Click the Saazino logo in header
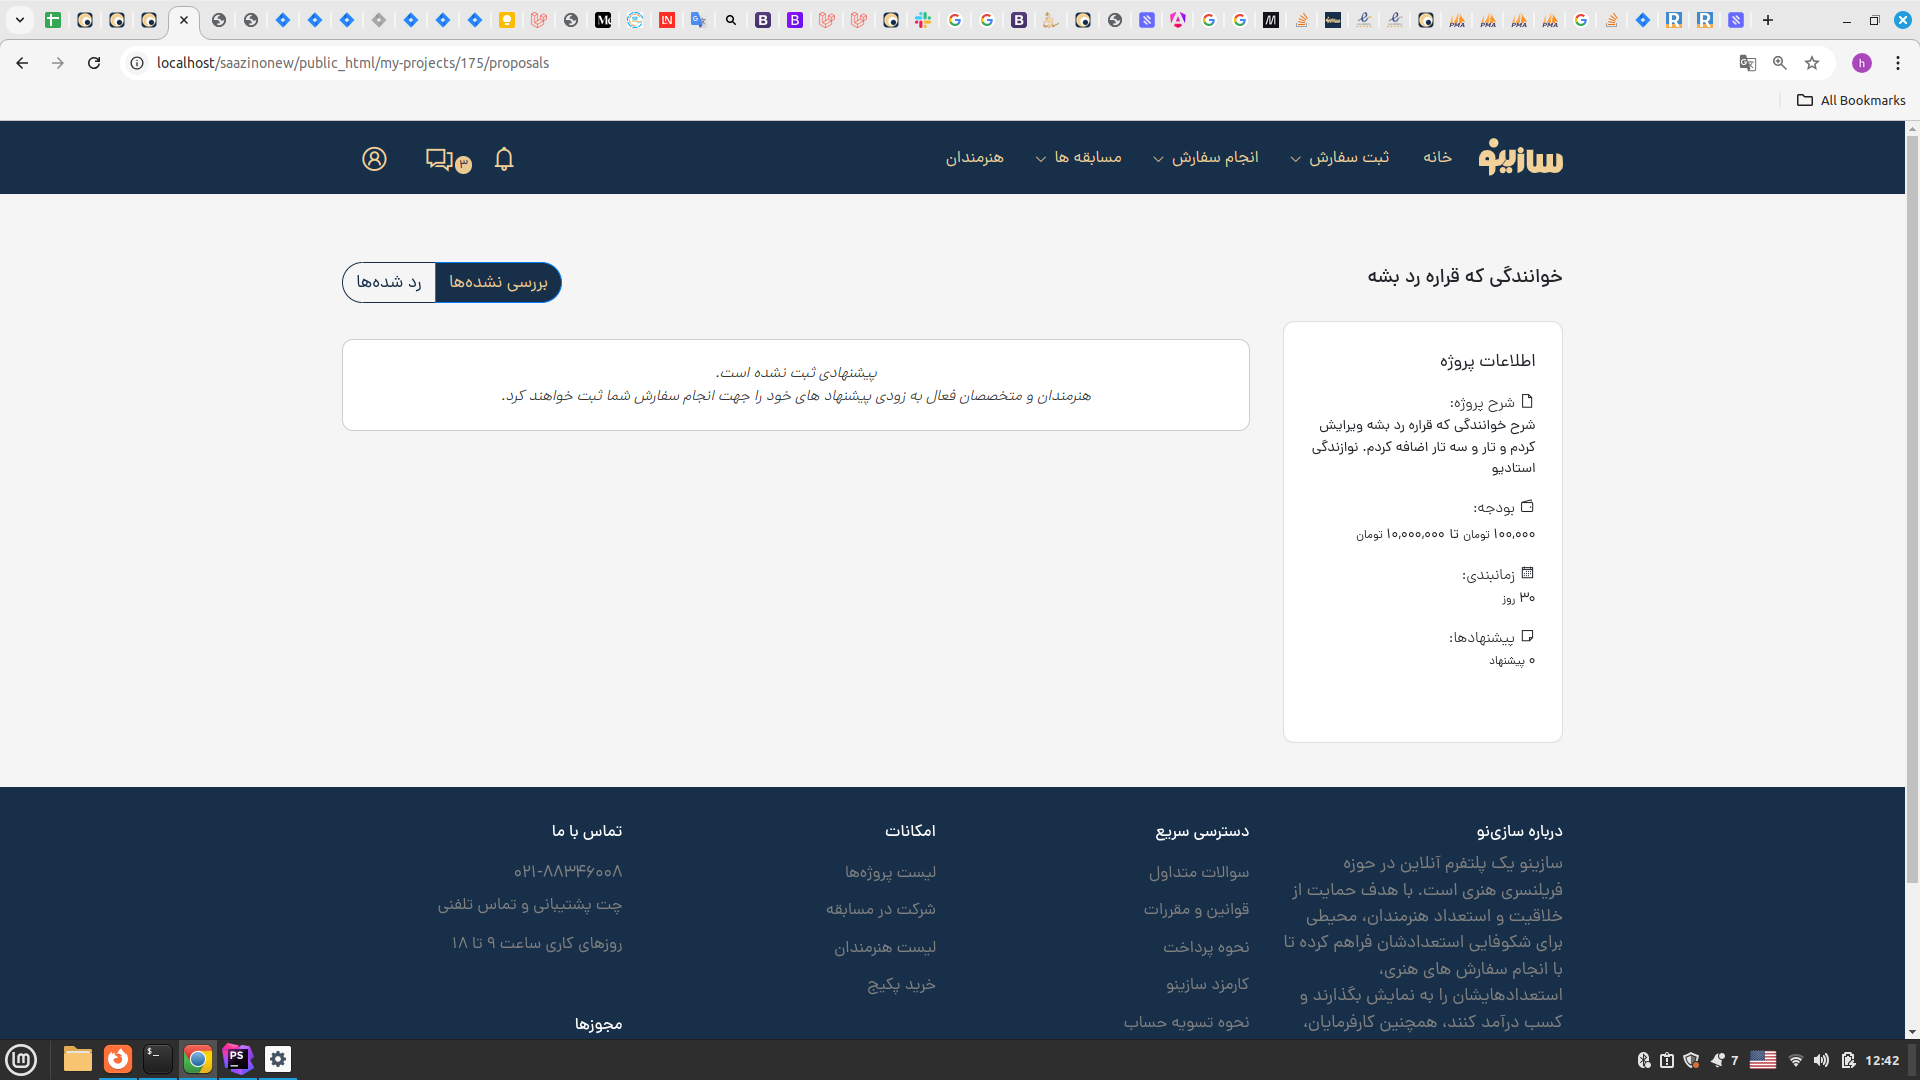The height and width of the screenshot is (1080, 1920). click(1520, 157)
